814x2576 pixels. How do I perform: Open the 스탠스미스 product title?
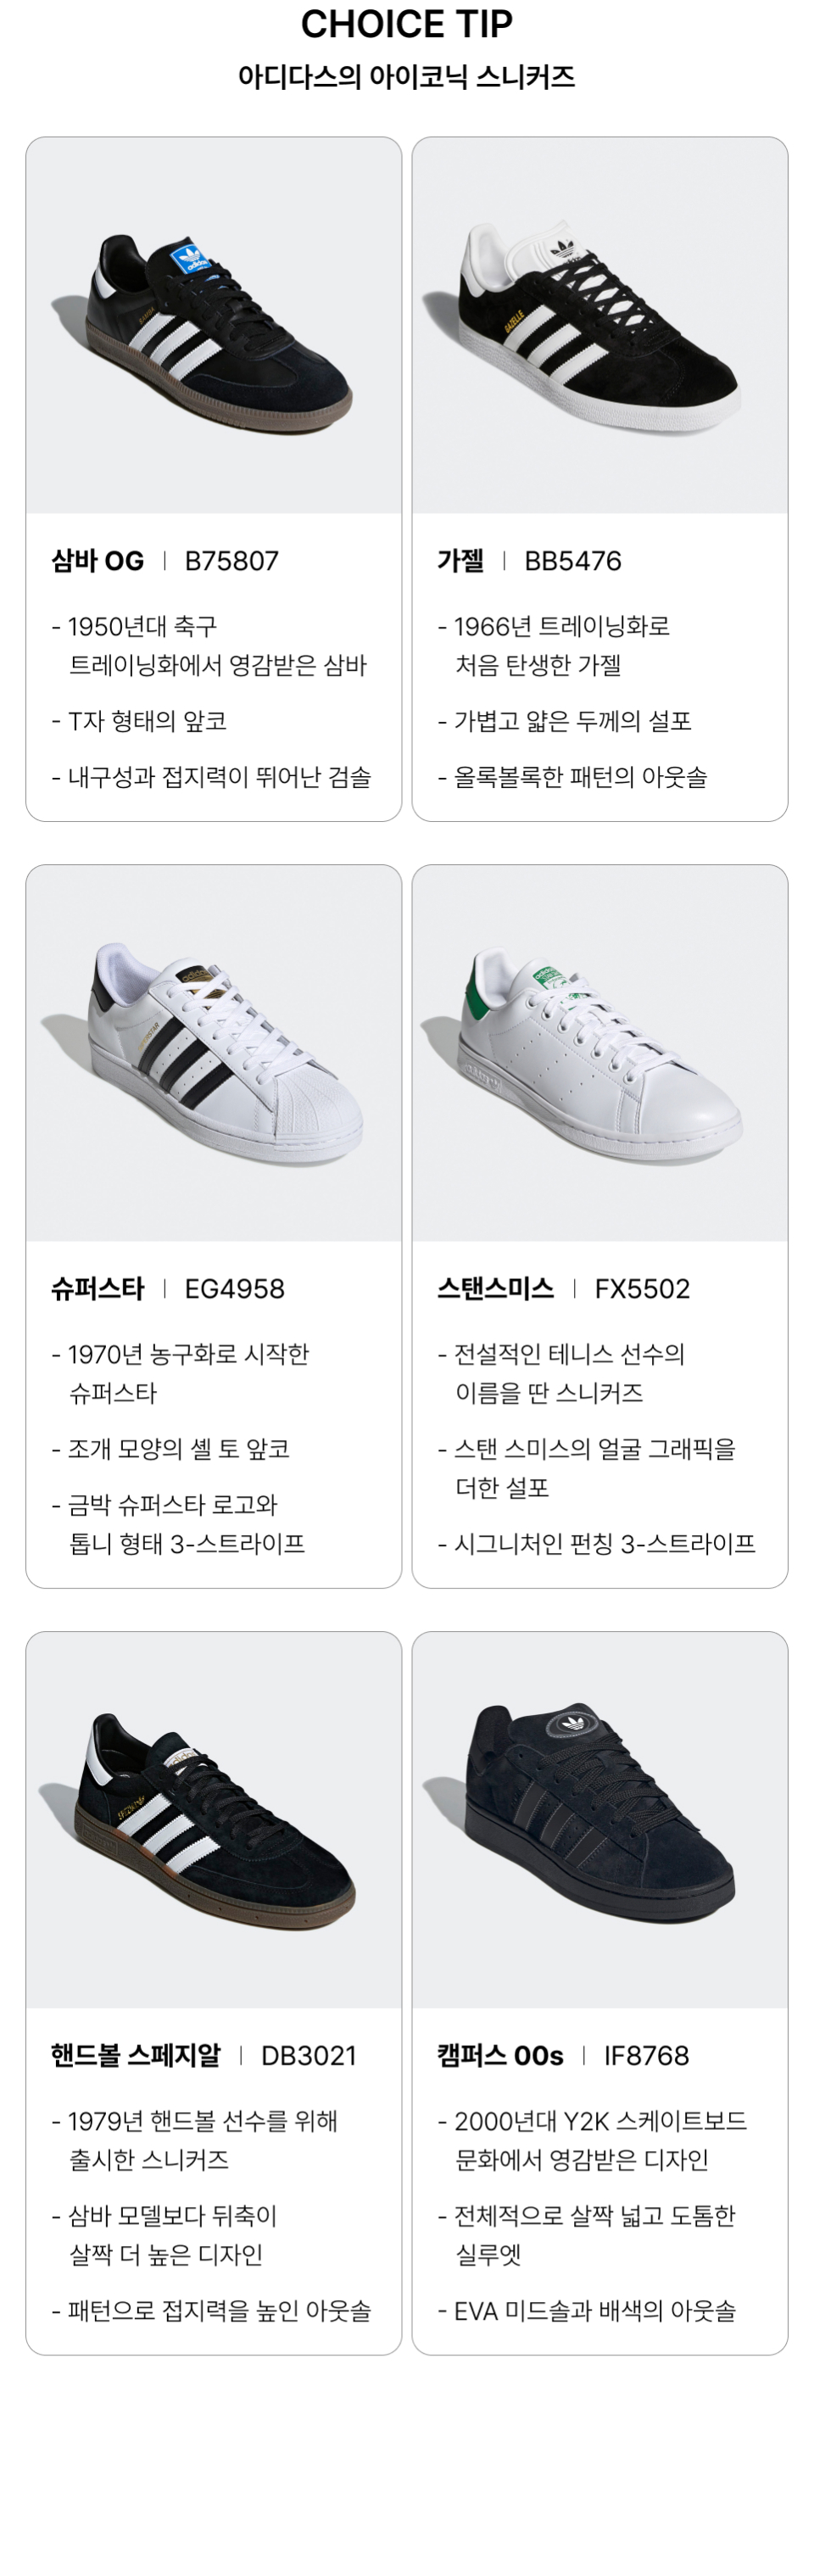(495, 1288)
